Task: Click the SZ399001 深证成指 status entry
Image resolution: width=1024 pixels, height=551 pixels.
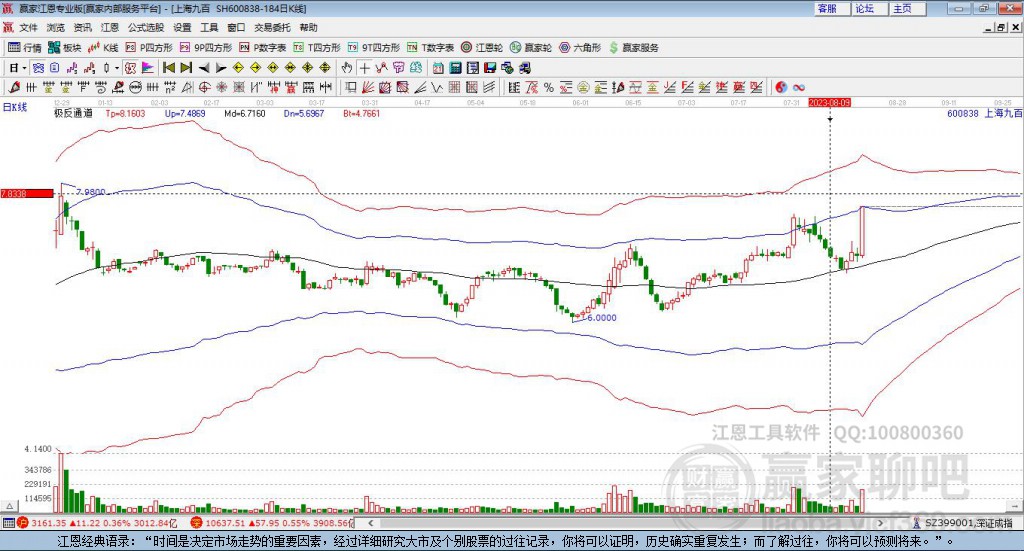Action: point(962,523)
